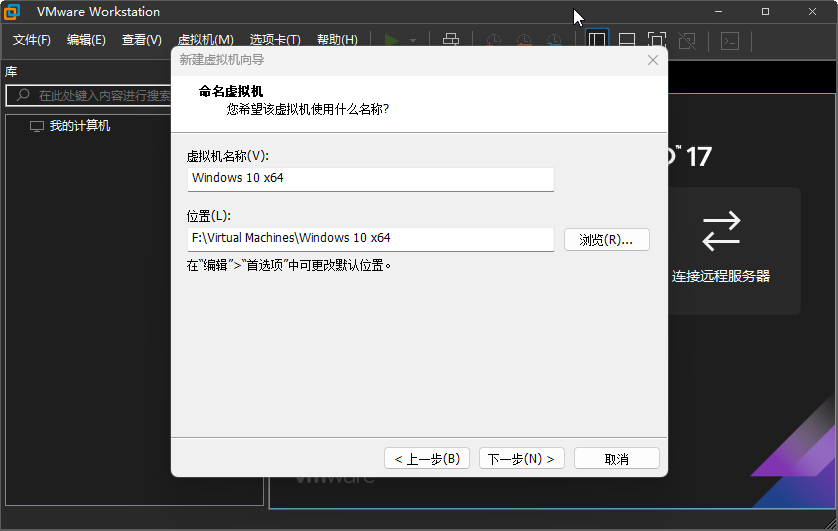Image resolution: width=838 pixels, height=531 pixels.
Task: Close the 新建虚拟机向导 dialog
Action: point(653,60)
